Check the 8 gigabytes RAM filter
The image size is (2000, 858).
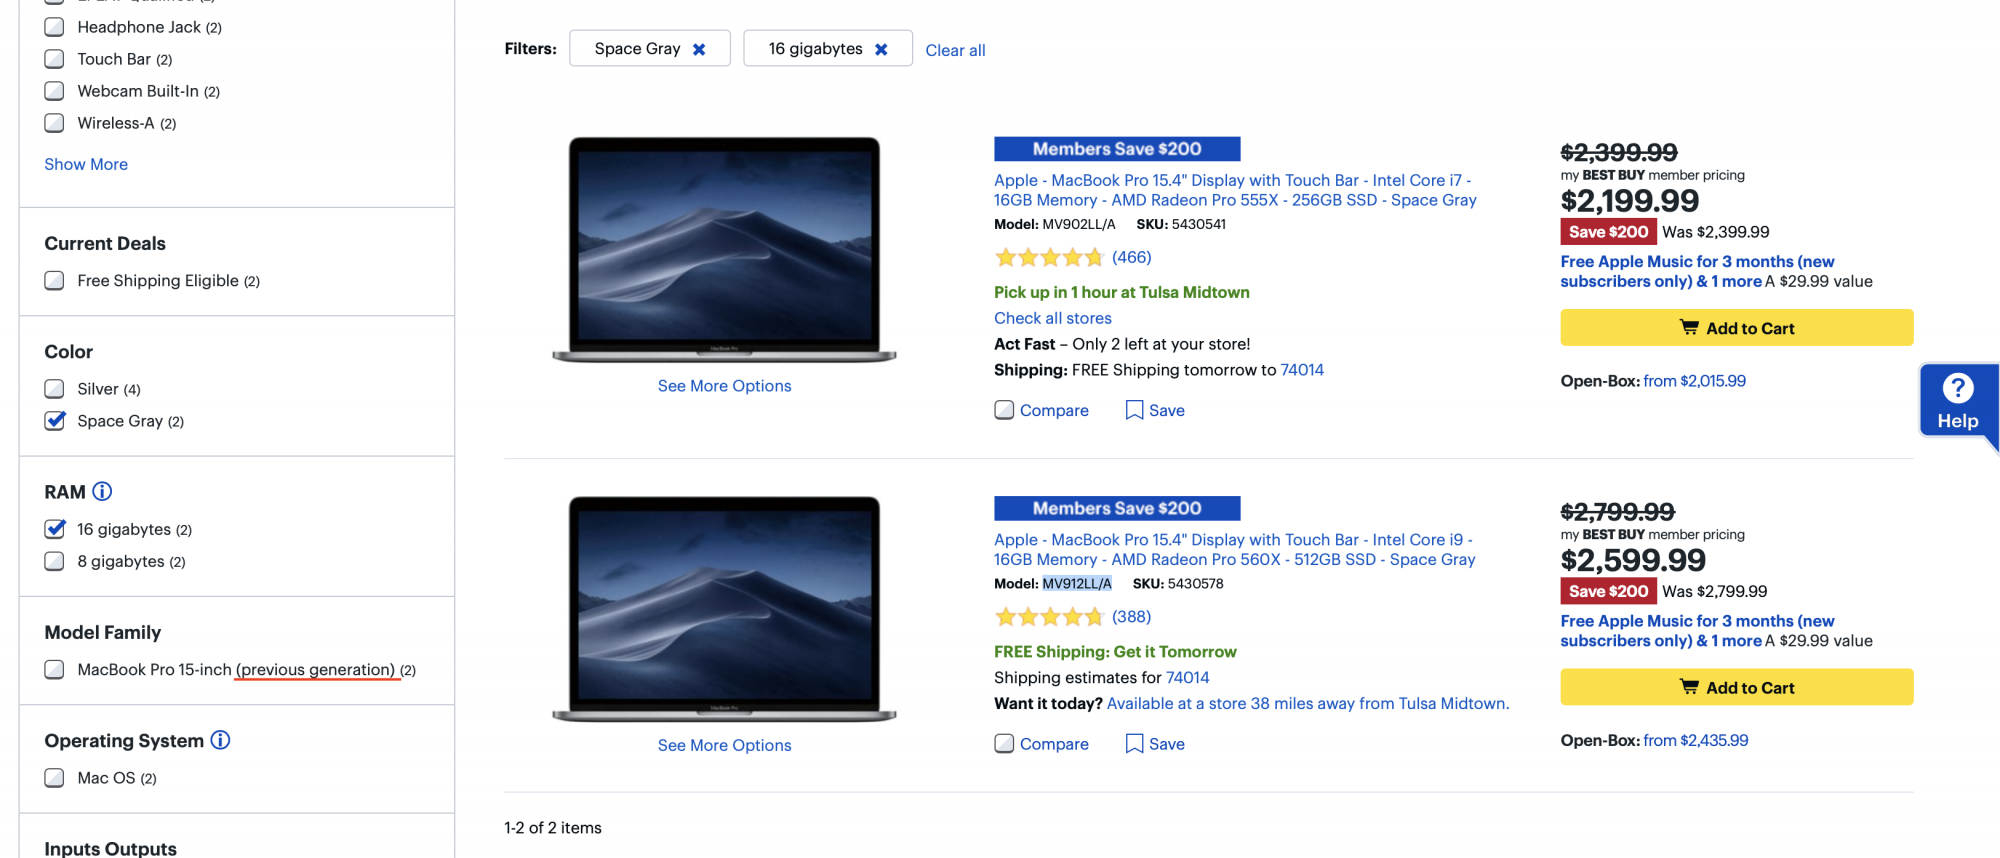(x=55, y=561)
